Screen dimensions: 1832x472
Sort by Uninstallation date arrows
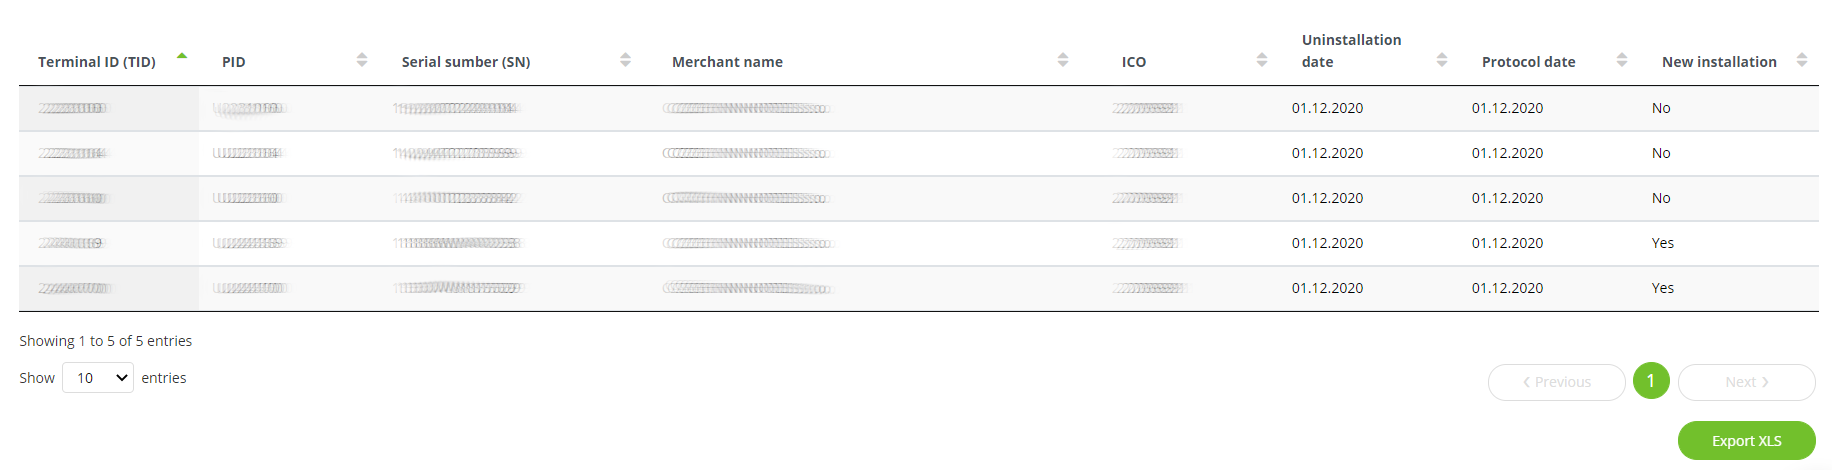tap(1442, 60)
